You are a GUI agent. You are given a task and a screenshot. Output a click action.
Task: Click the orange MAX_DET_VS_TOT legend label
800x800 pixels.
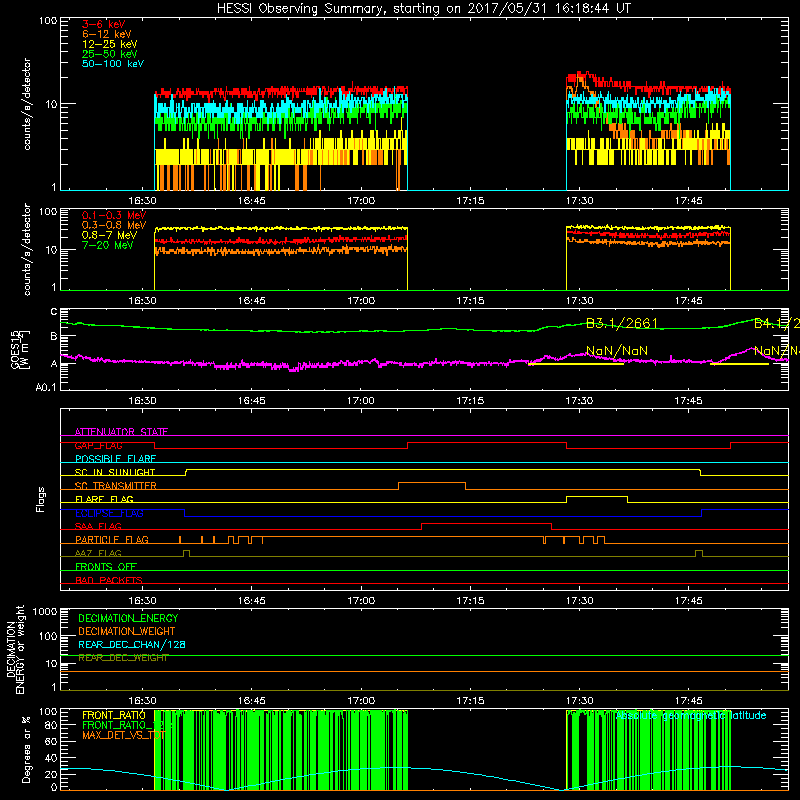pos(122,736)
